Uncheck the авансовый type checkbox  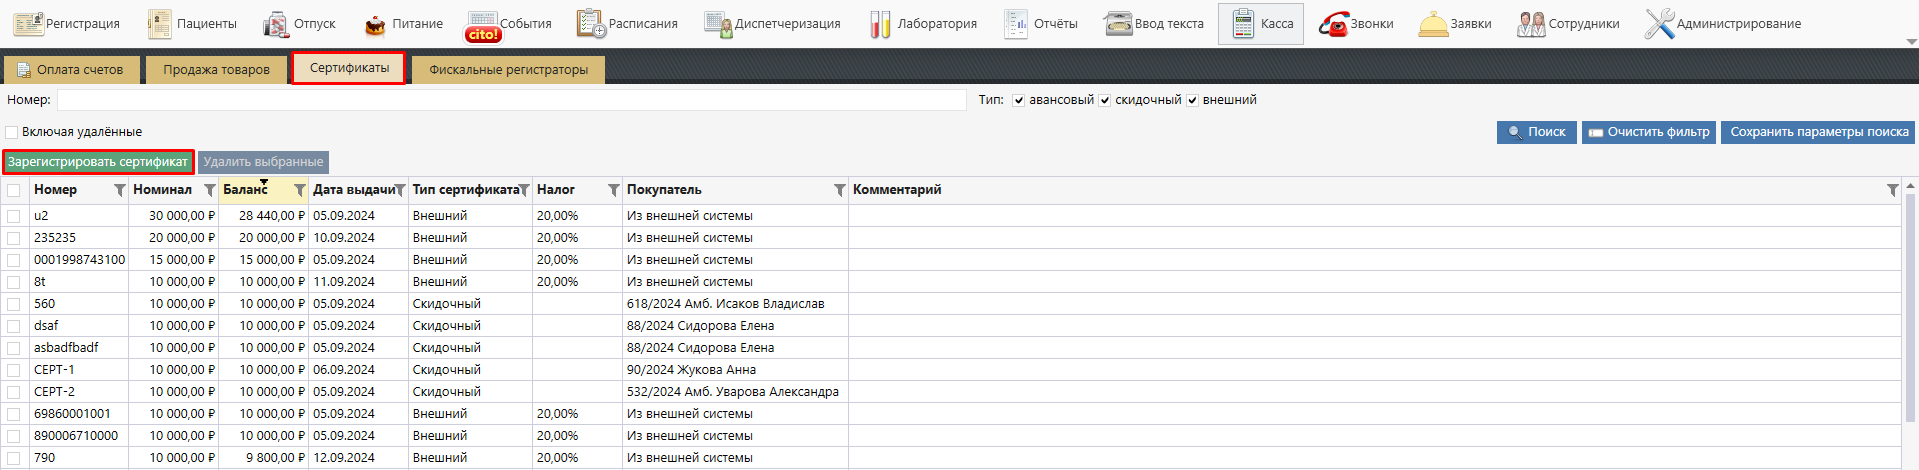pos(1019,100)
